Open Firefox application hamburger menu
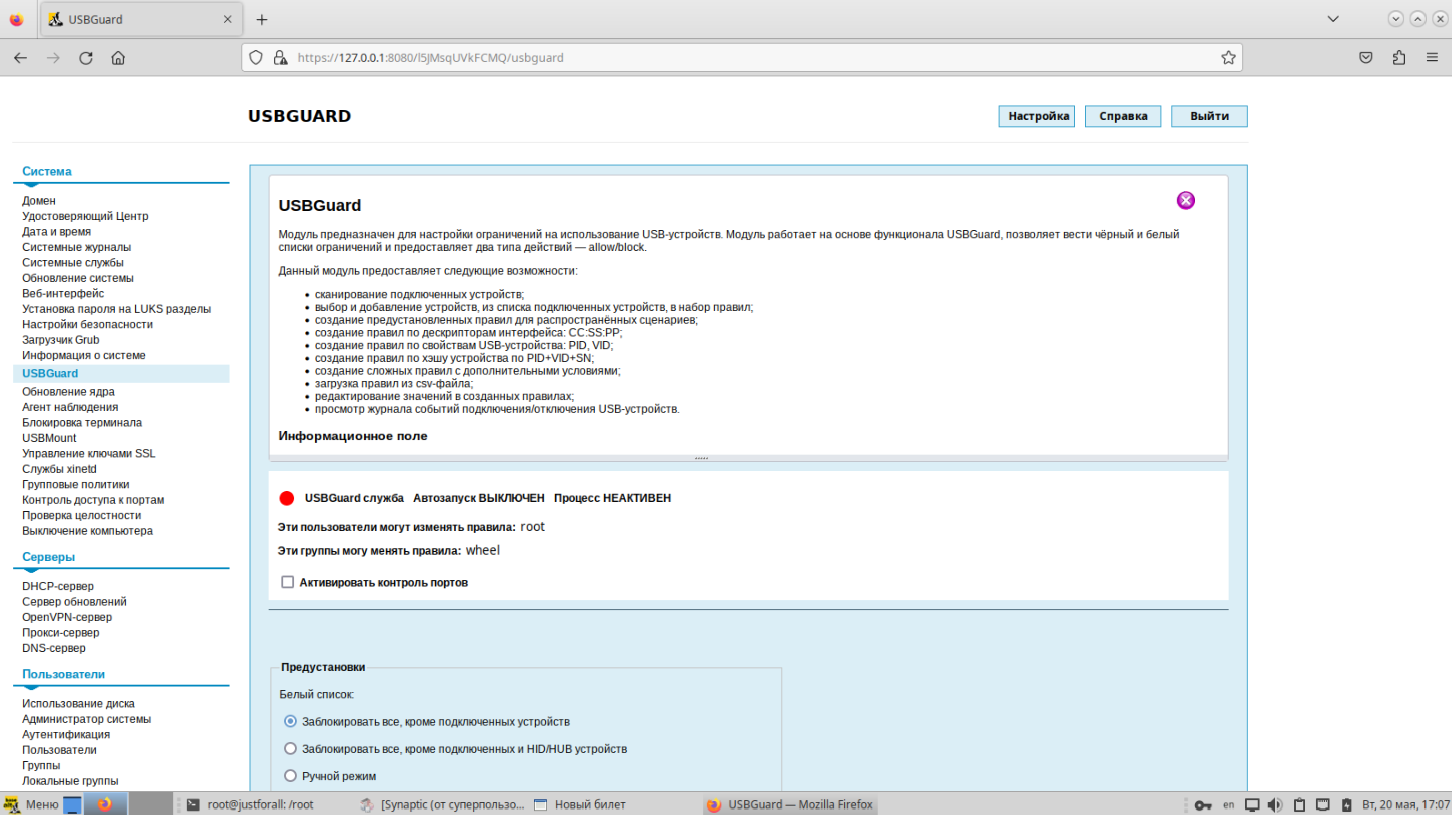The width and height of the screenshot is (1452, 815). [1432, 58]
